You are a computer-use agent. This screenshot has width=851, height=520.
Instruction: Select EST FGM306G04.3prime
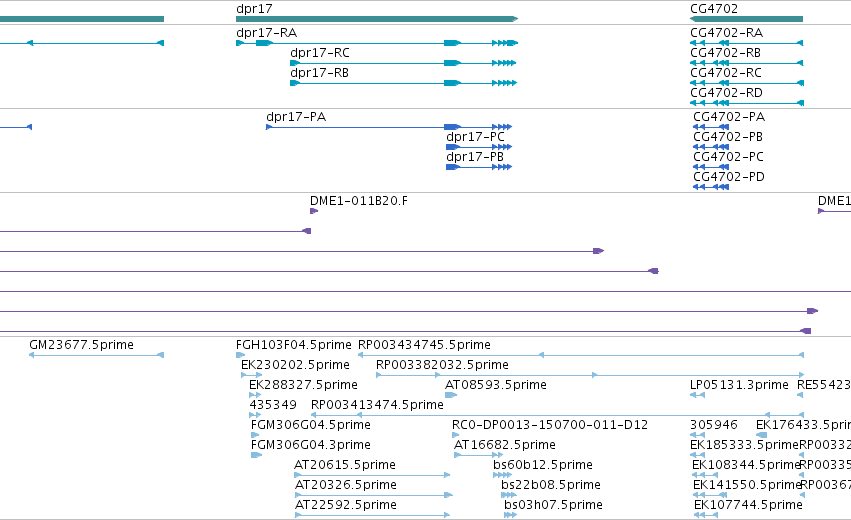[311, 445]
